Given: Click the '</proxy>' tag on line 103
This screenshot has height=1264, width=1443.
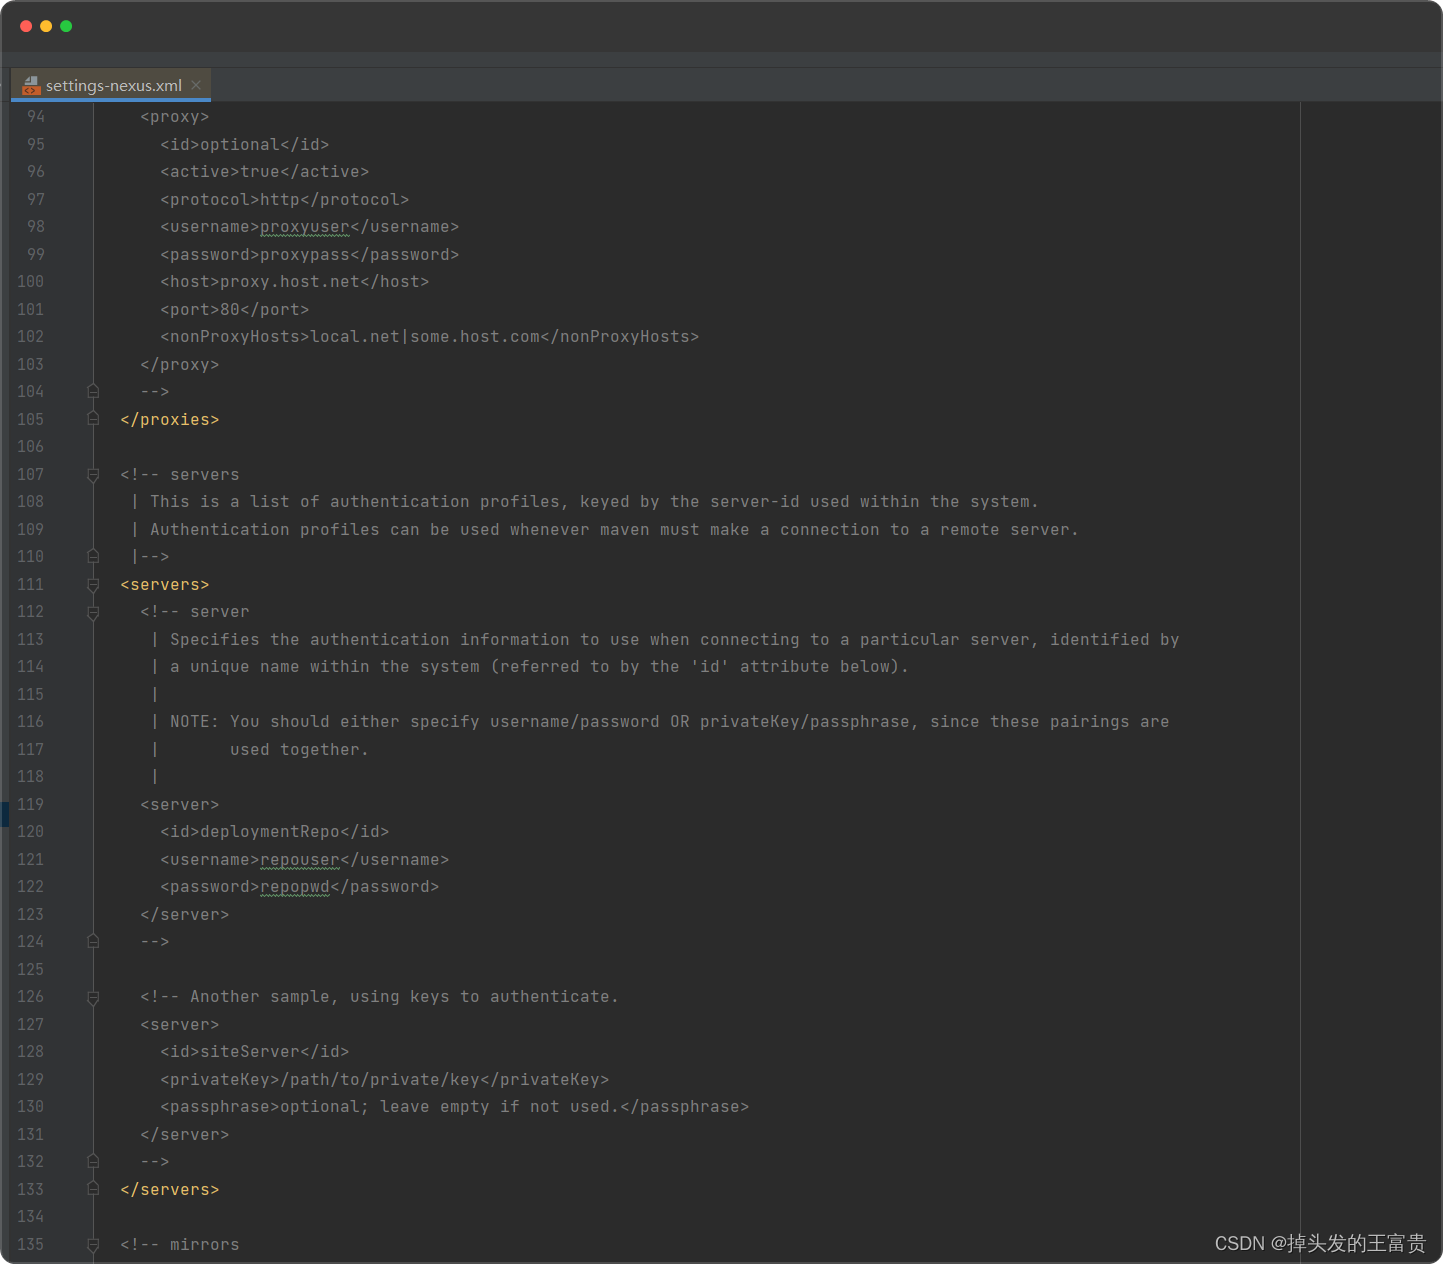Looking at the screenshot, I should coord(180,364).
